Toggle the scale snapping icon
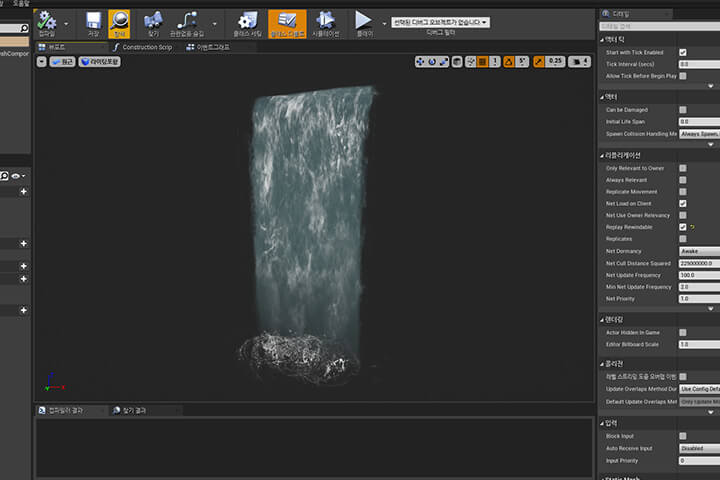720x480 pixels. coord(539,62)
